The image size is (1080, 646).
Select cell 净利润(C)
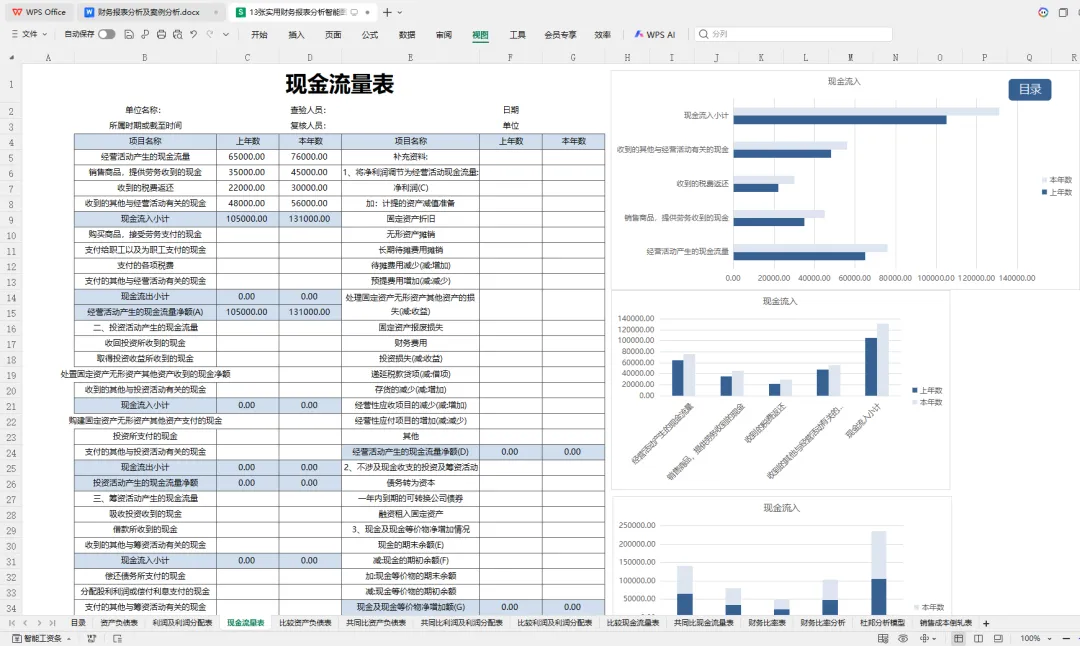coord(411,188)
